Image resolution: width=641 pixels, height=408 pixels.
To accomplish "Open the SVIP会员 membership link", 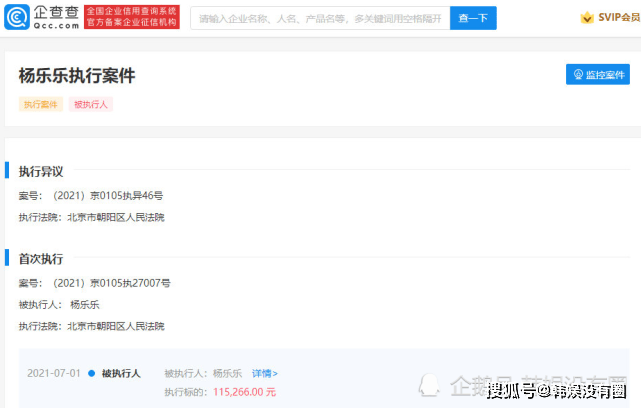I will tap(619, 17).
